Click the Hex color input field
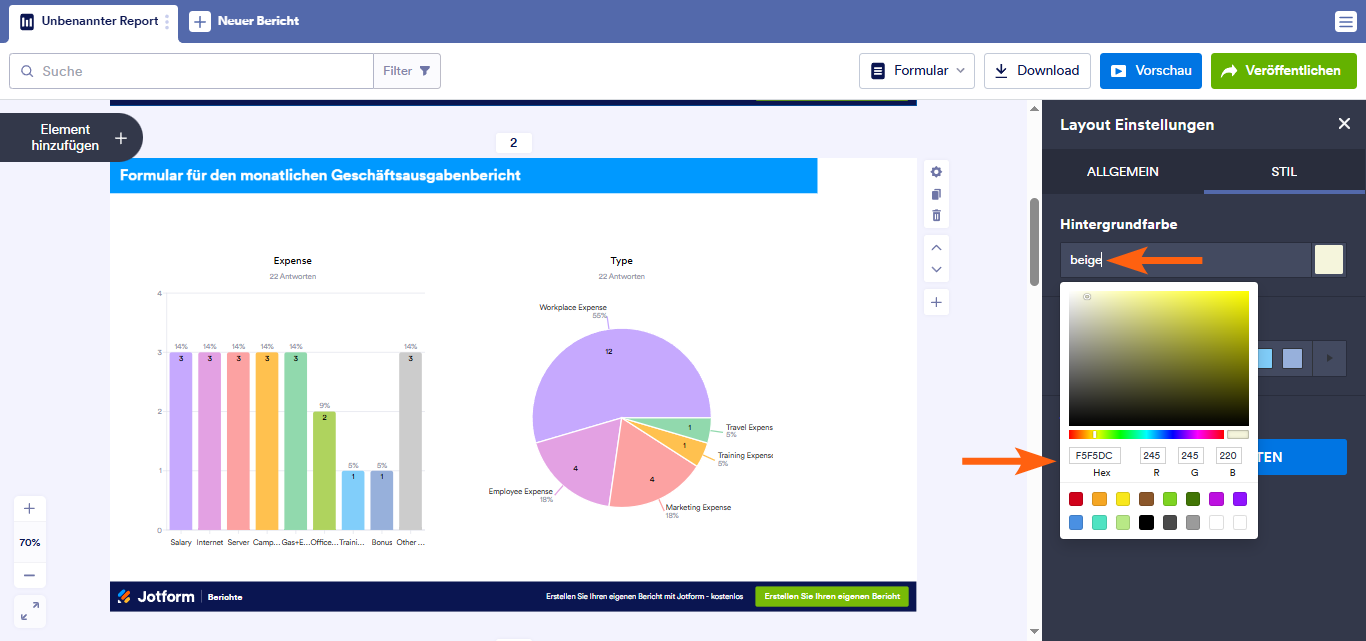Image resolution: width=1366 pixels, height=641 pixels. point(1095,456)
